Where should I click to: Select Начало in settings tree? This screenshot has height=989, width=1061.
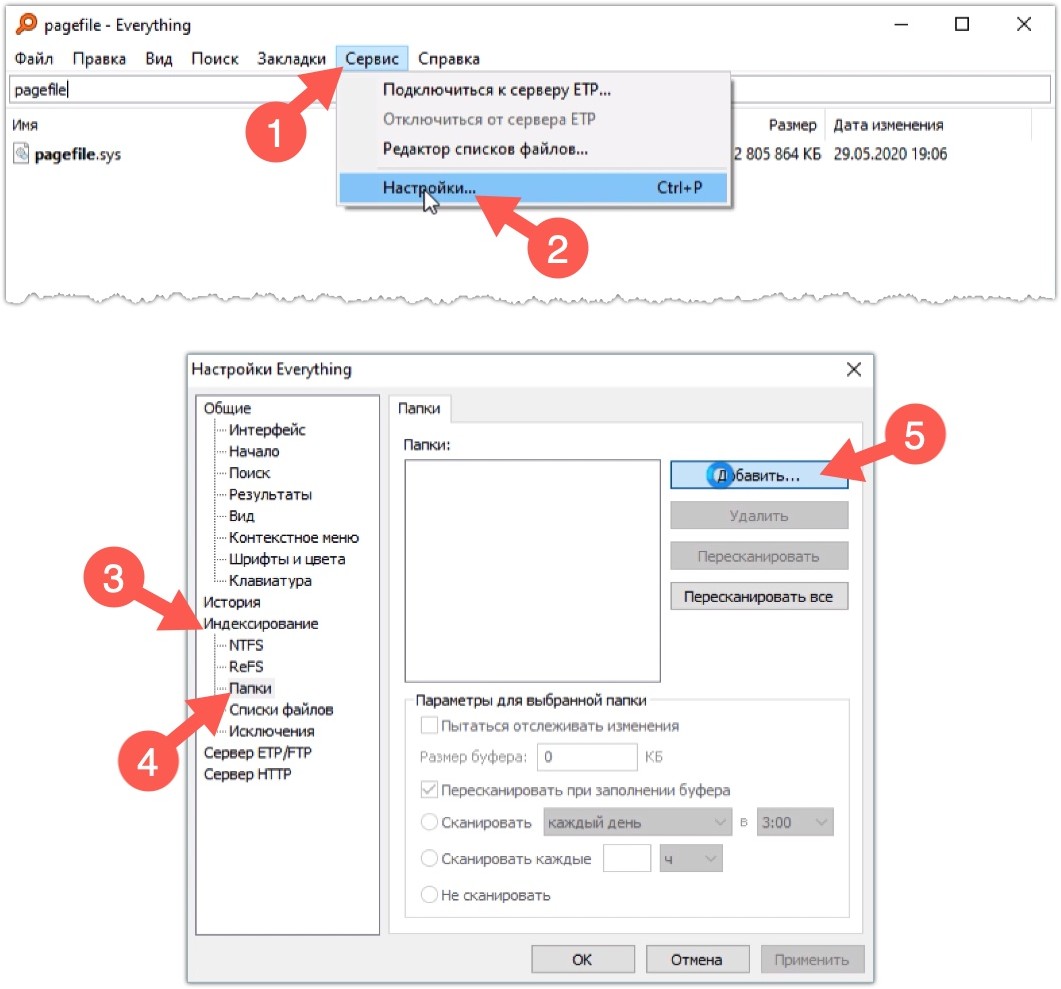254,452
